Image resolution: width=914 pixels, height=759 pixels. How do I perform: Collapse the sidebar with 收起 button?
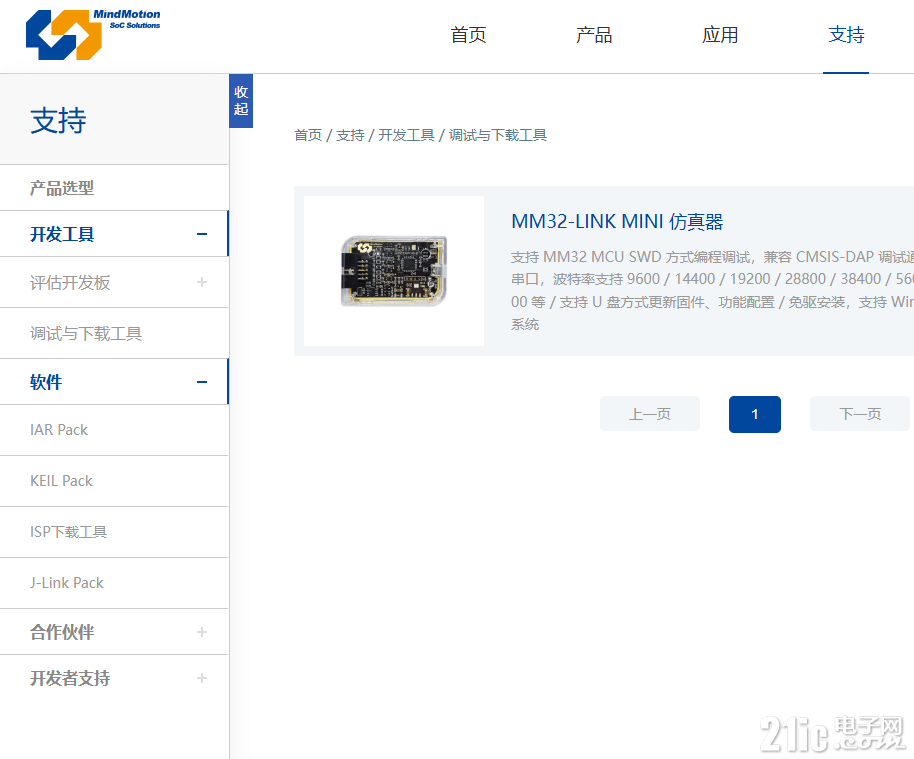point(241,101)
